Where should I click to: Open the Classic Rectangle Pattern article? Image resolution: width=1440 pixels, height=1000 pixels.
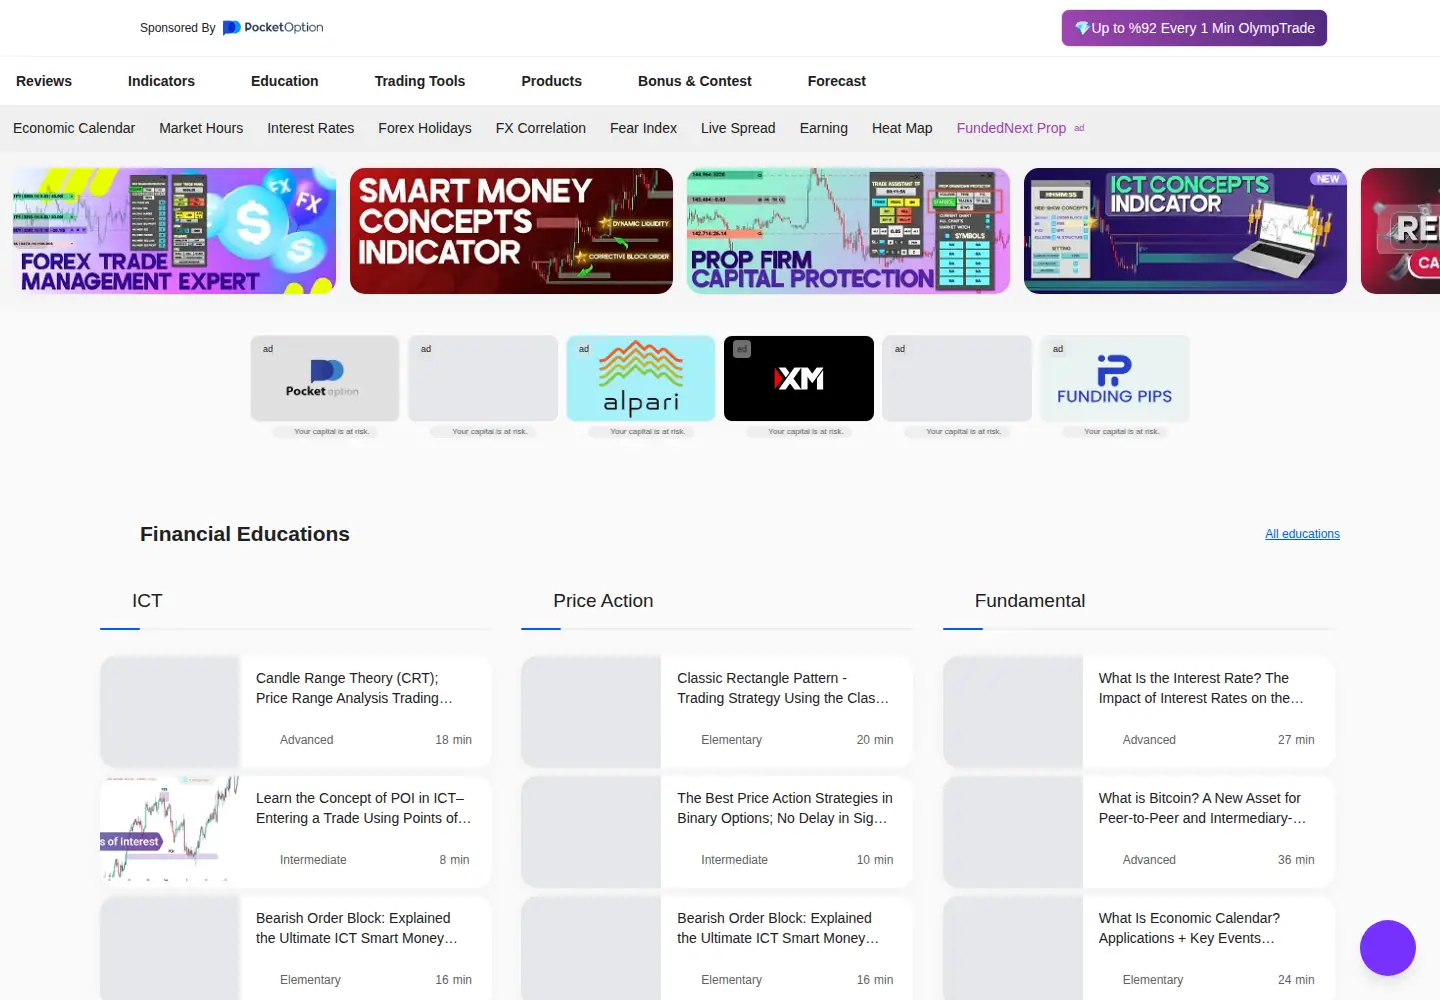tap(717, 712)
